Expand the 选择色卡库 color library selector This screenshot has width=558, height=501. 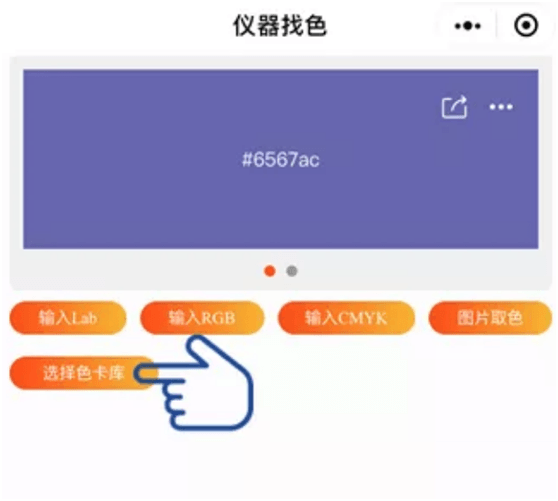click(x=83, y=373)
